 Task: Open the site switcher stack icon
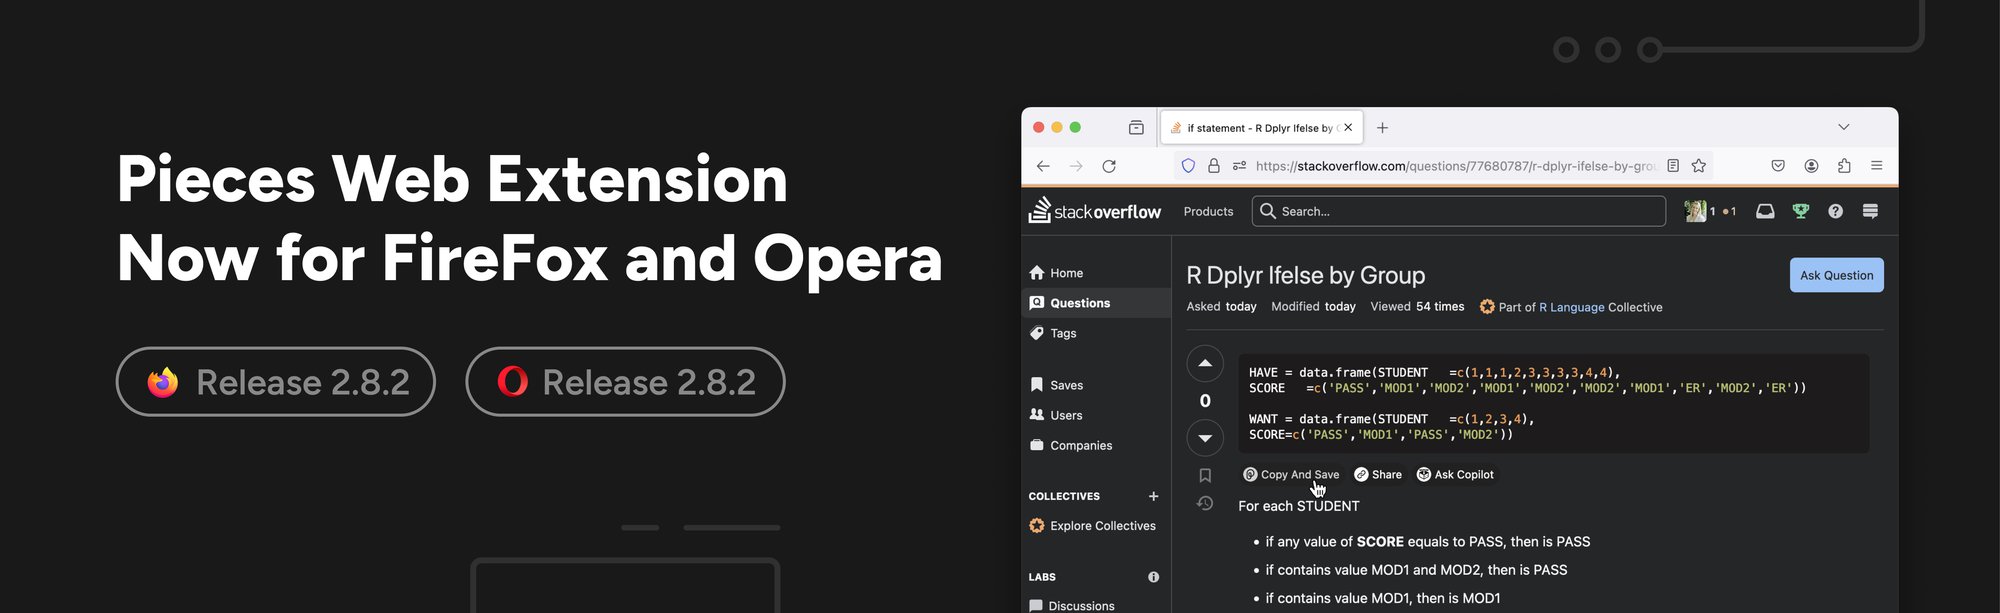1870,211
